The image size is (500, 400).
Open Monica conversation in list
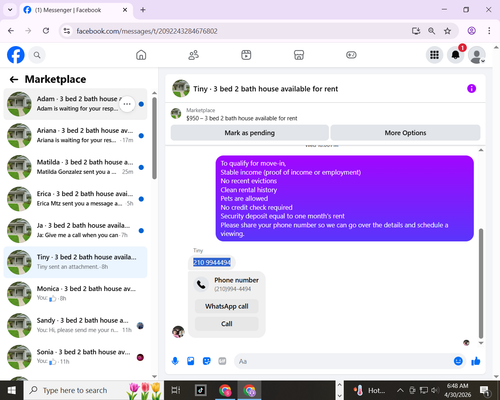coord(75,294)
